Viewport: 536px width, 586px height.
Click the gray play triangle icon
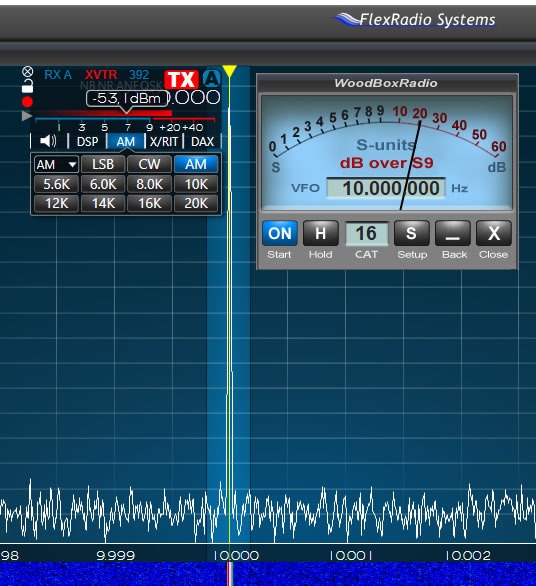pyautogui.click(x=27, y=116)
